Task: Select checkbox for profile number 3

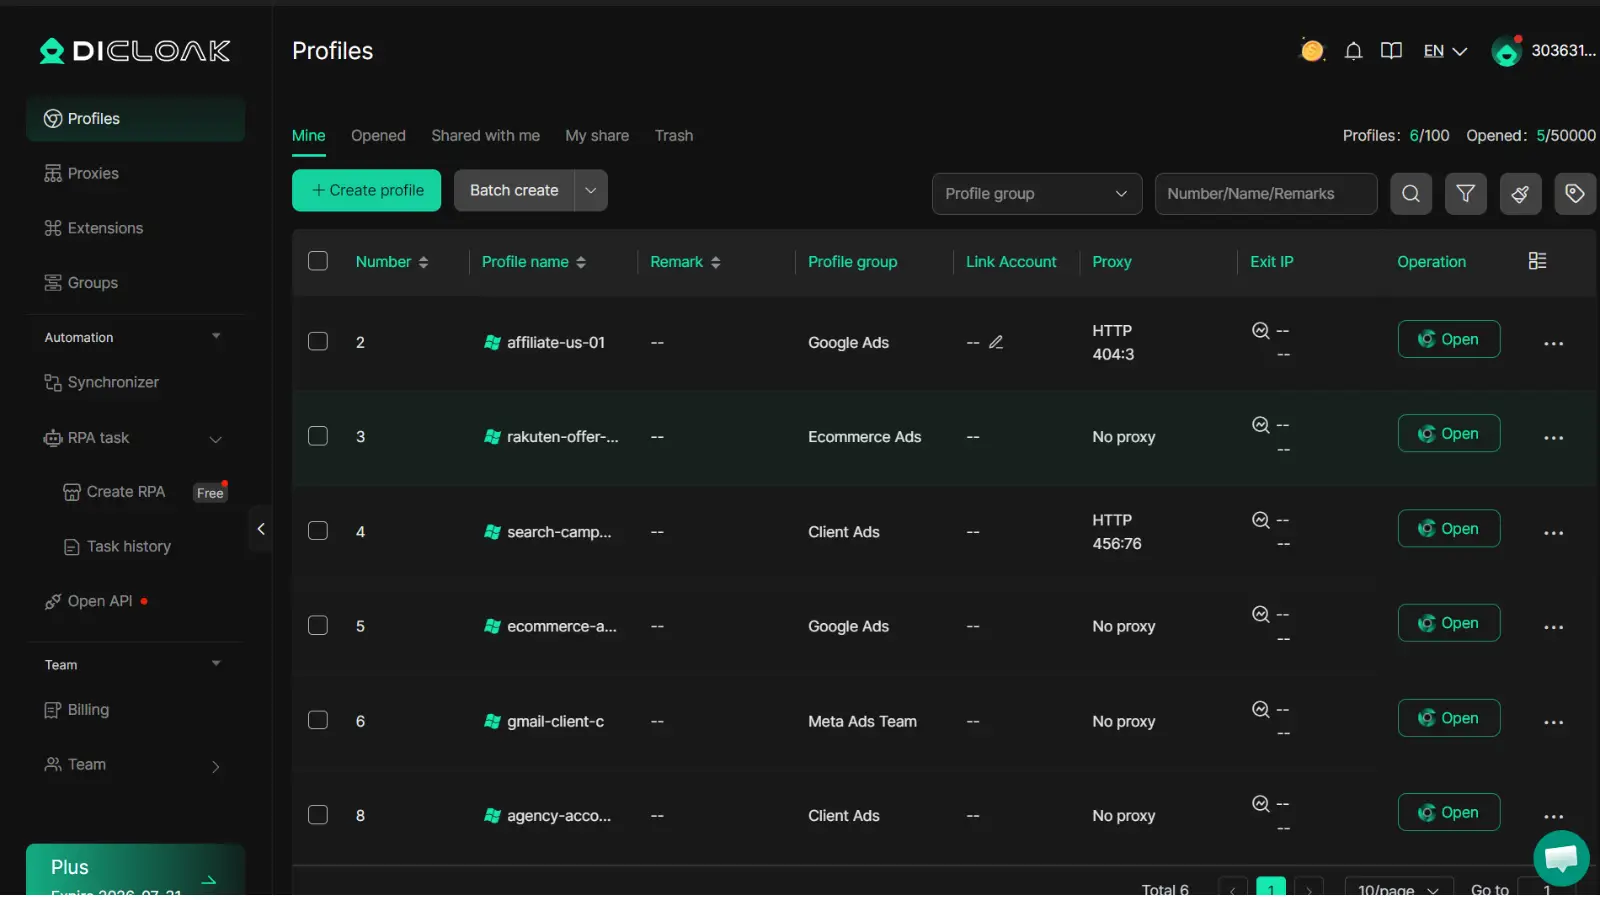Action: point(318,436)
